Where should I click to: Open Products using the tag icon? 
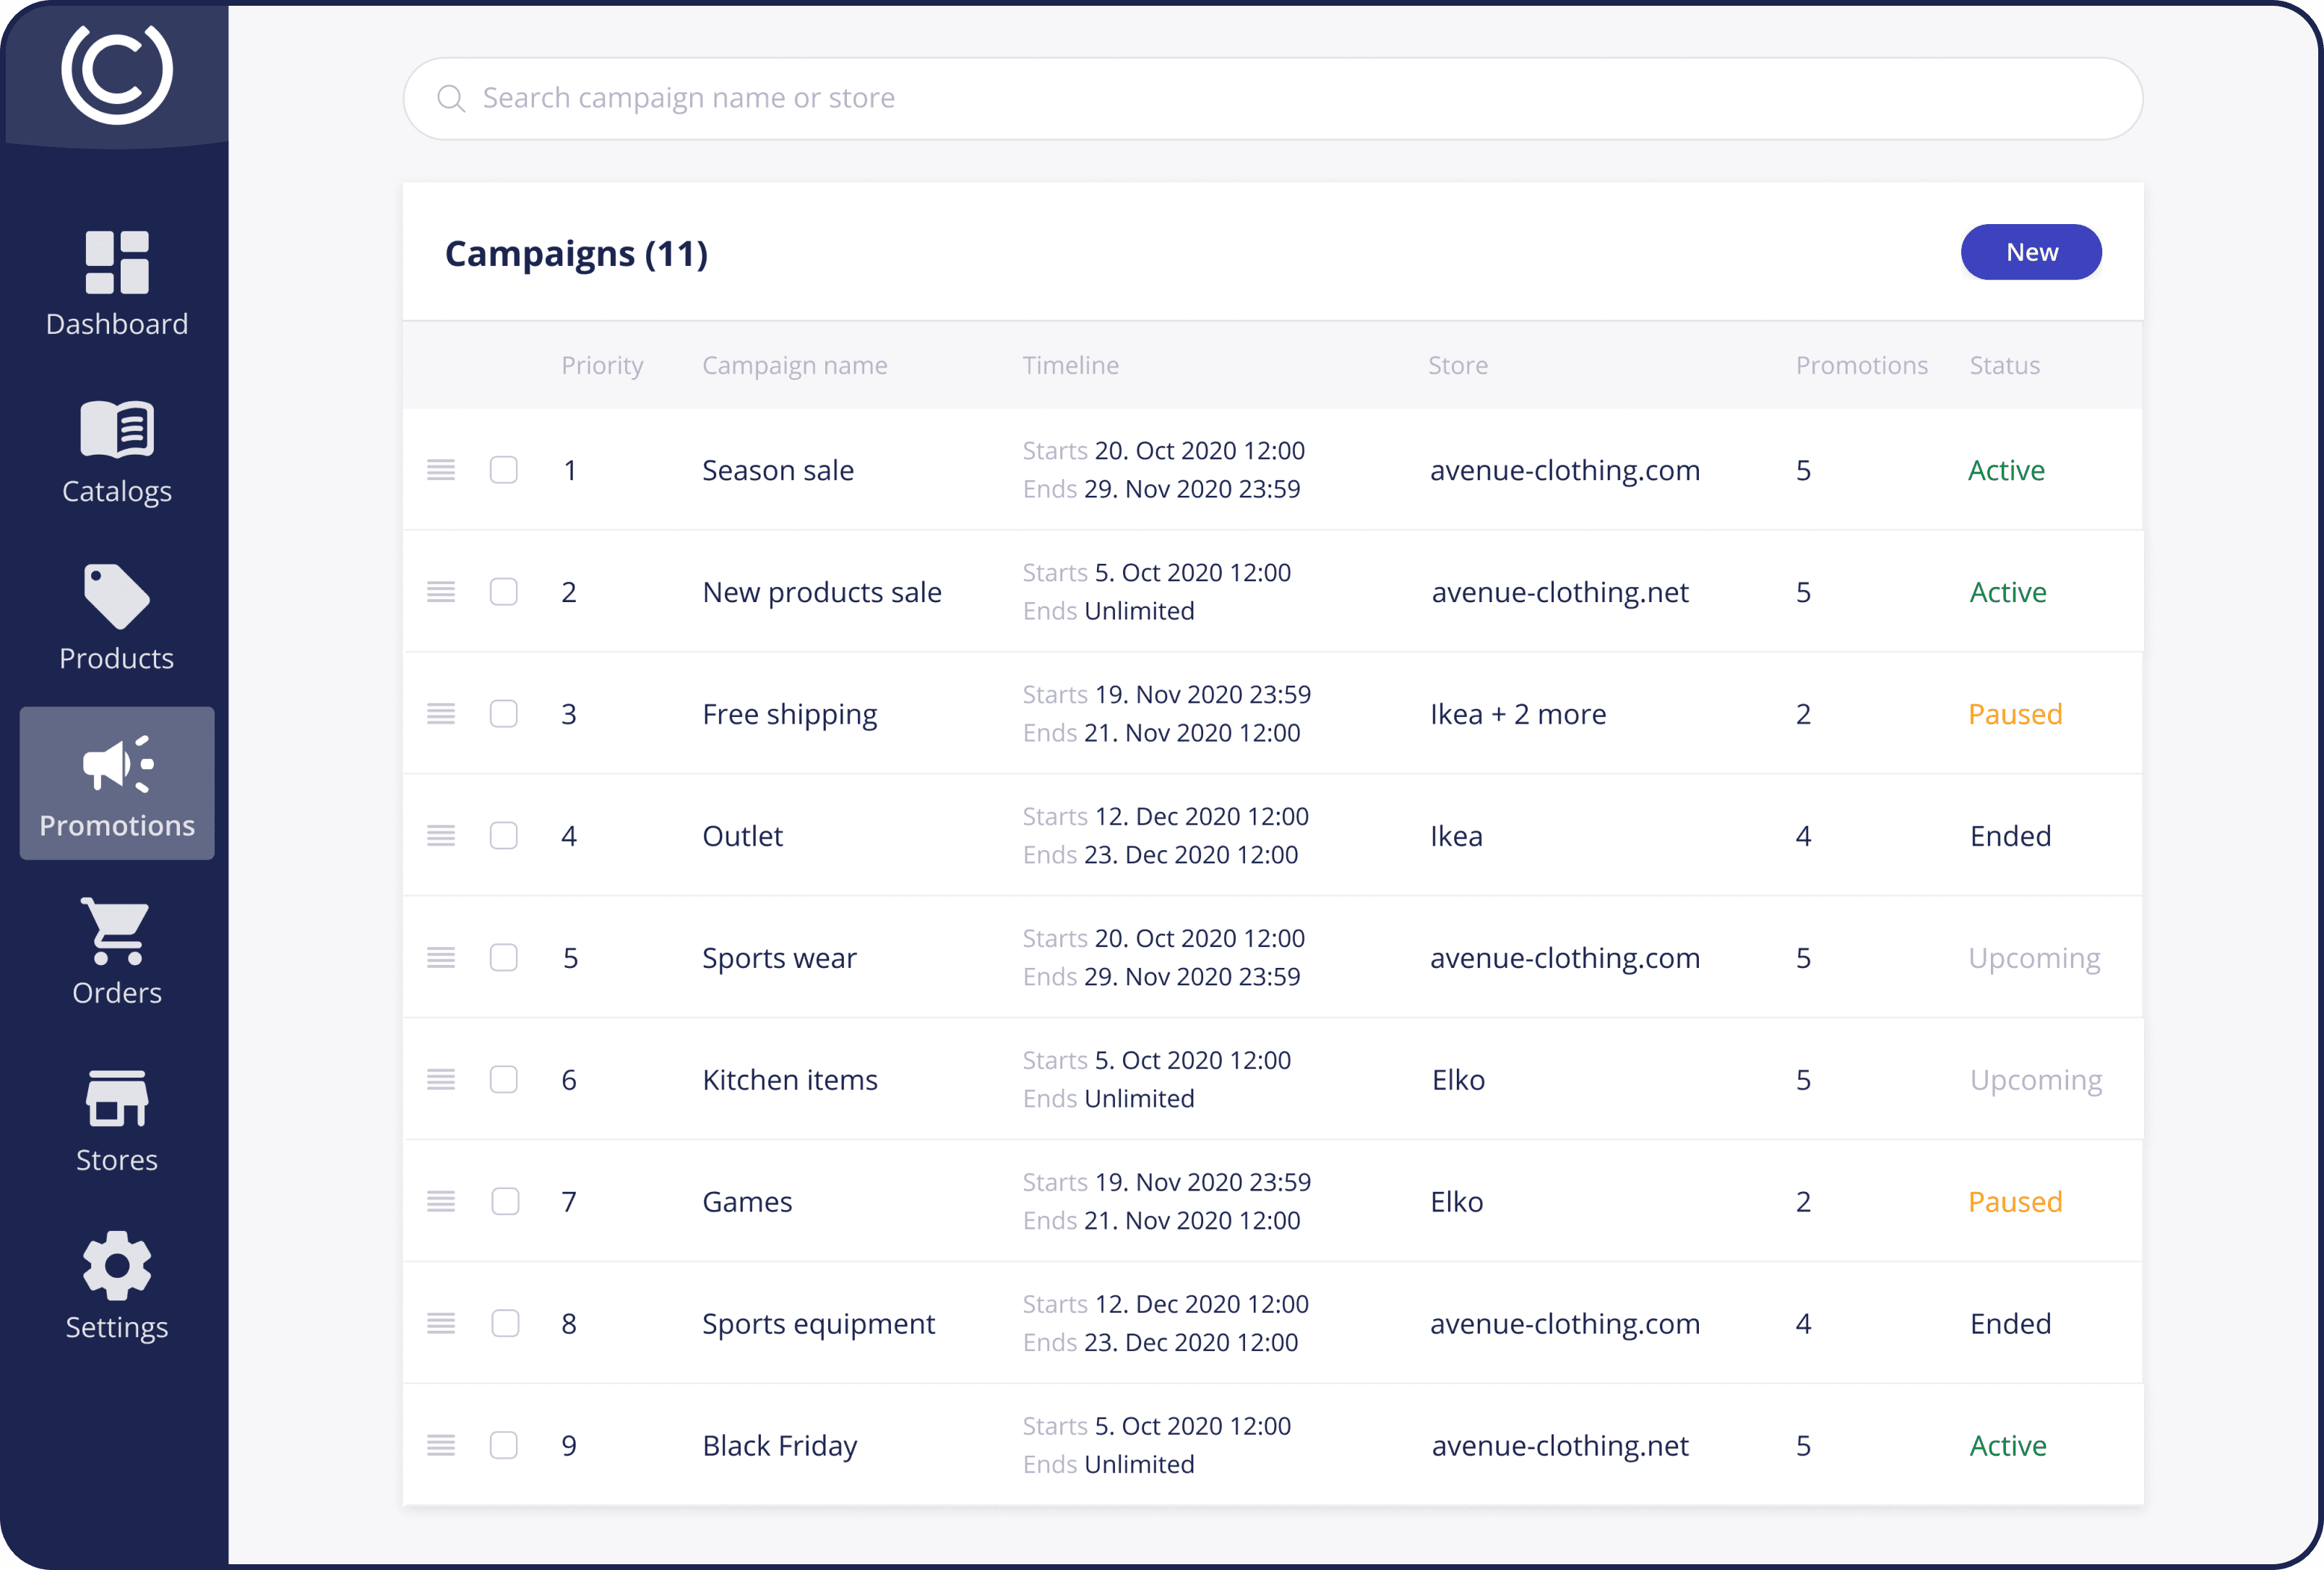(117, 597)
